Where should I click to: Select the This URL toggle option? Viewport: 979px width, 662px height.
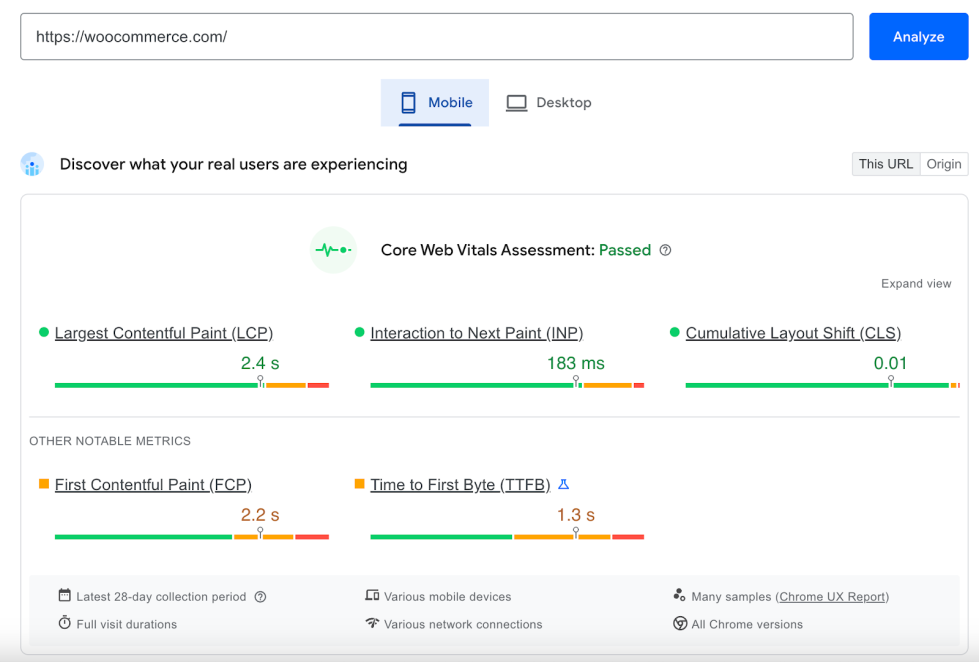tap(885, 164)
